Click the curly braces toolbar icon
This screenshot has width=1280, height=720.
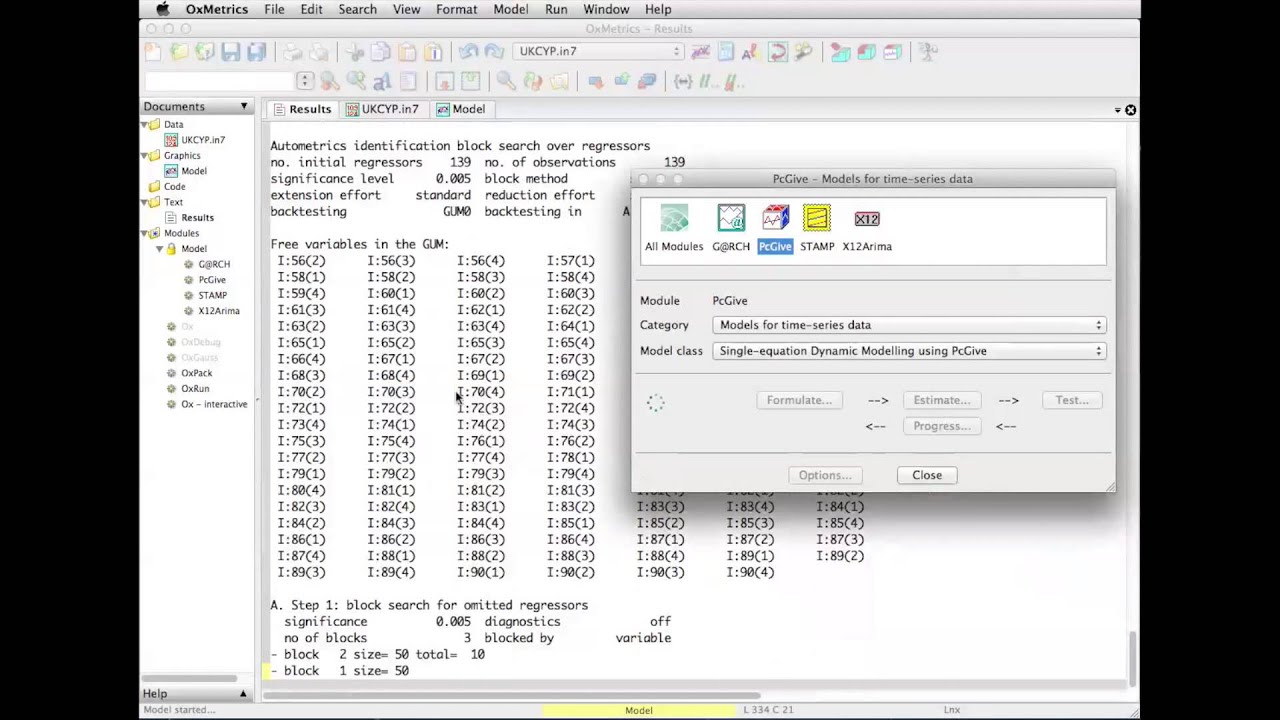[683, 81]
